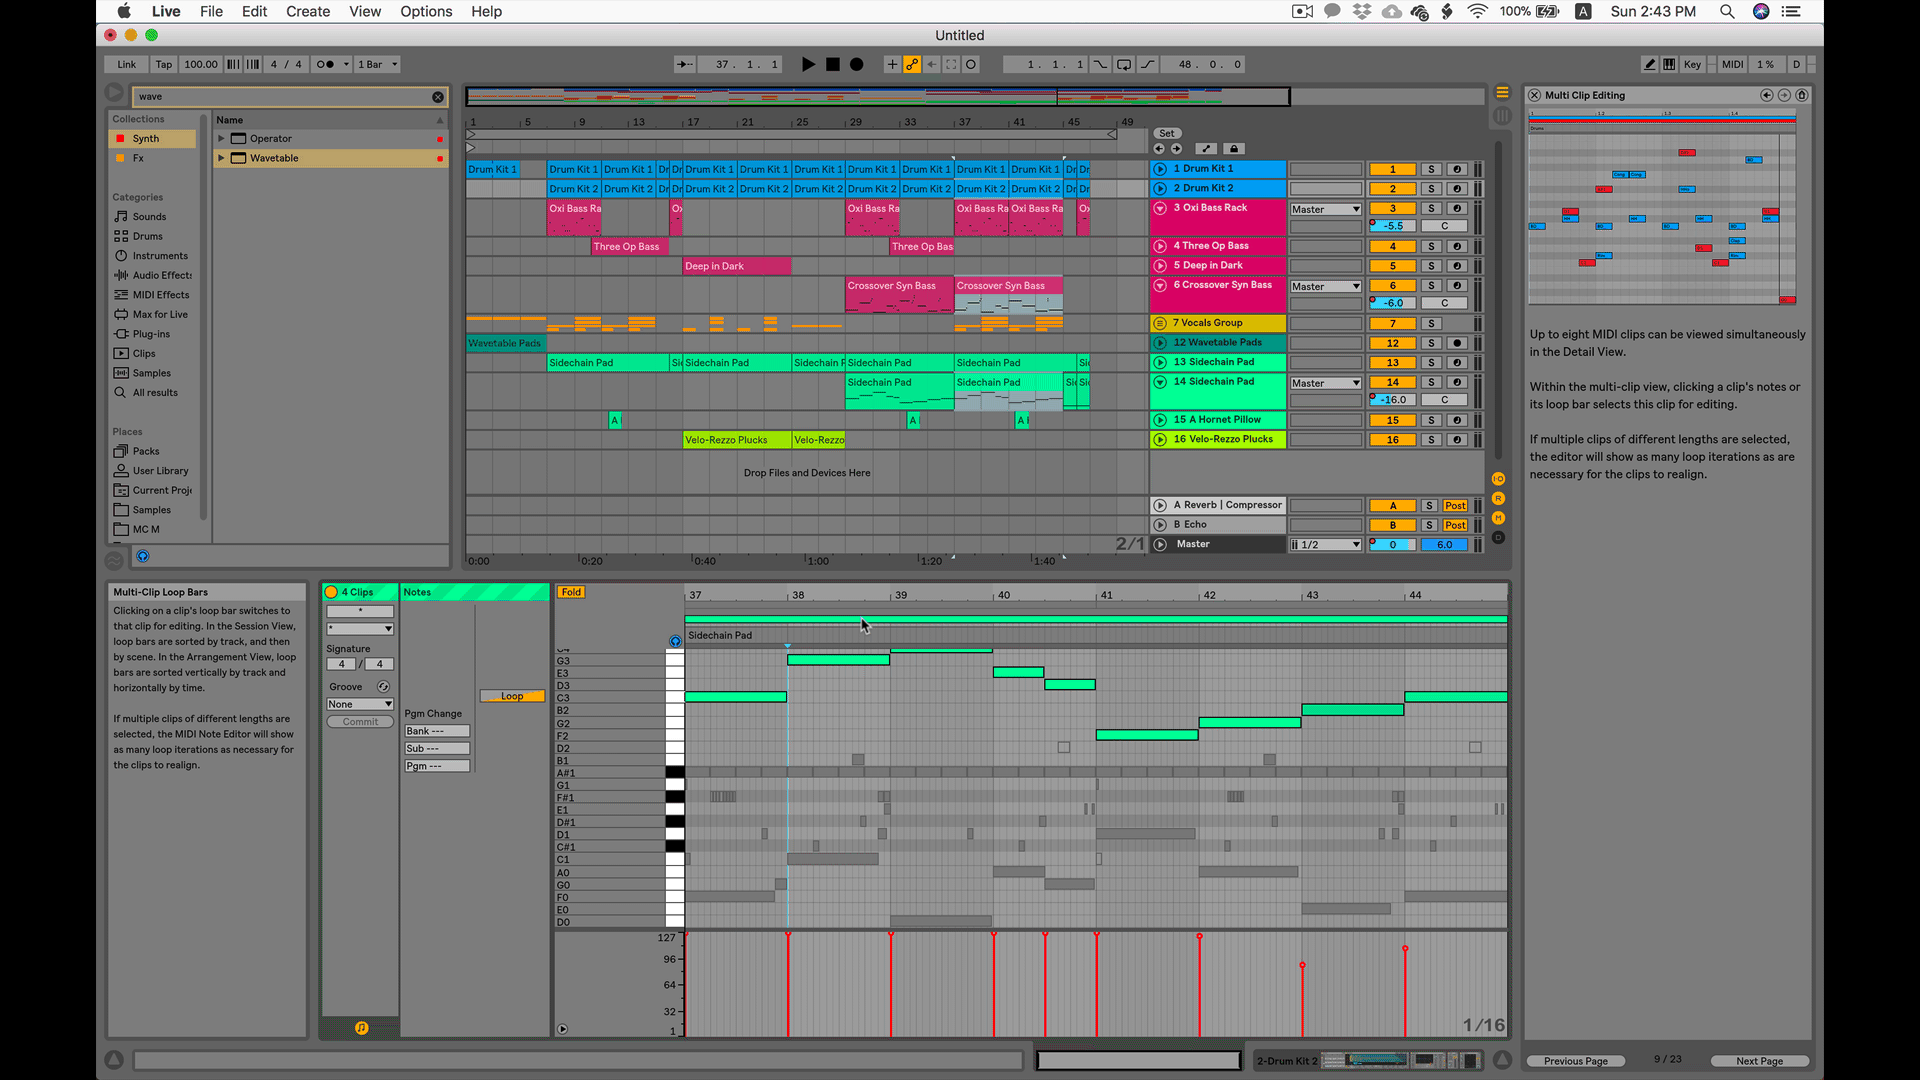
Task: Toggle the Key map mode switch
Action: tap(1692, 64)
